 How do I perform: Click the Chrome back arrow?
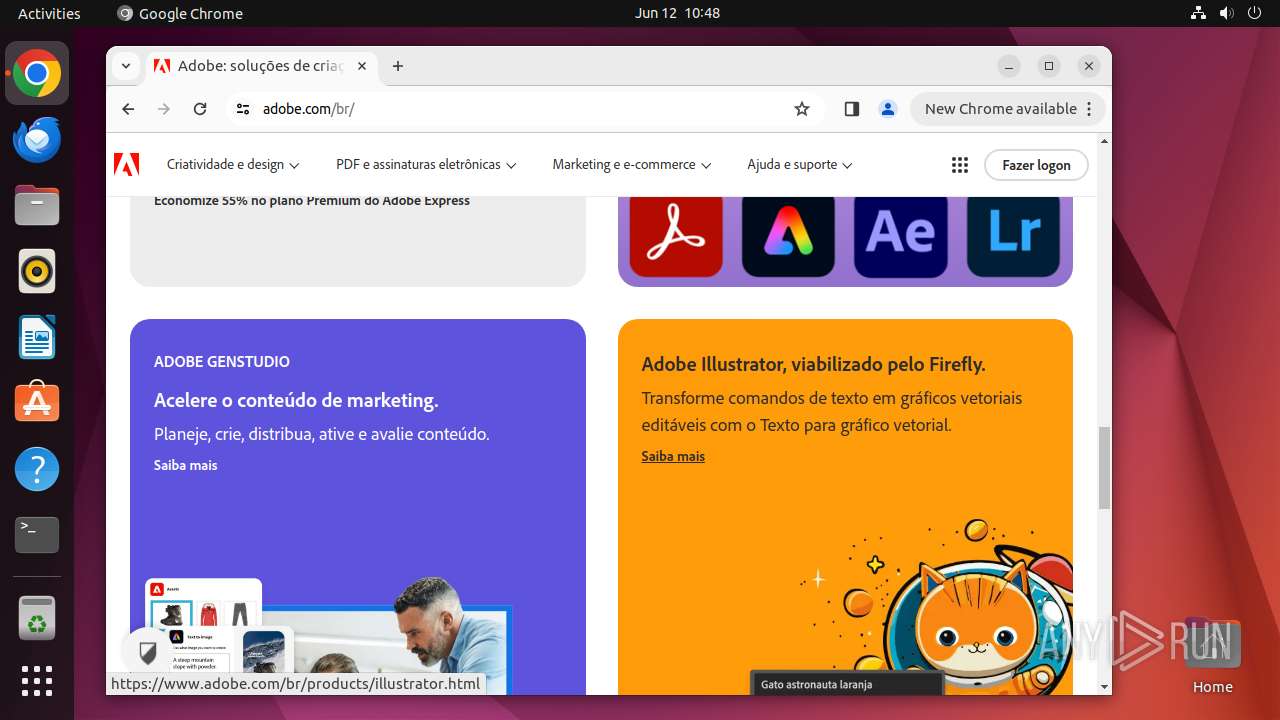click(x=128, y=109)
